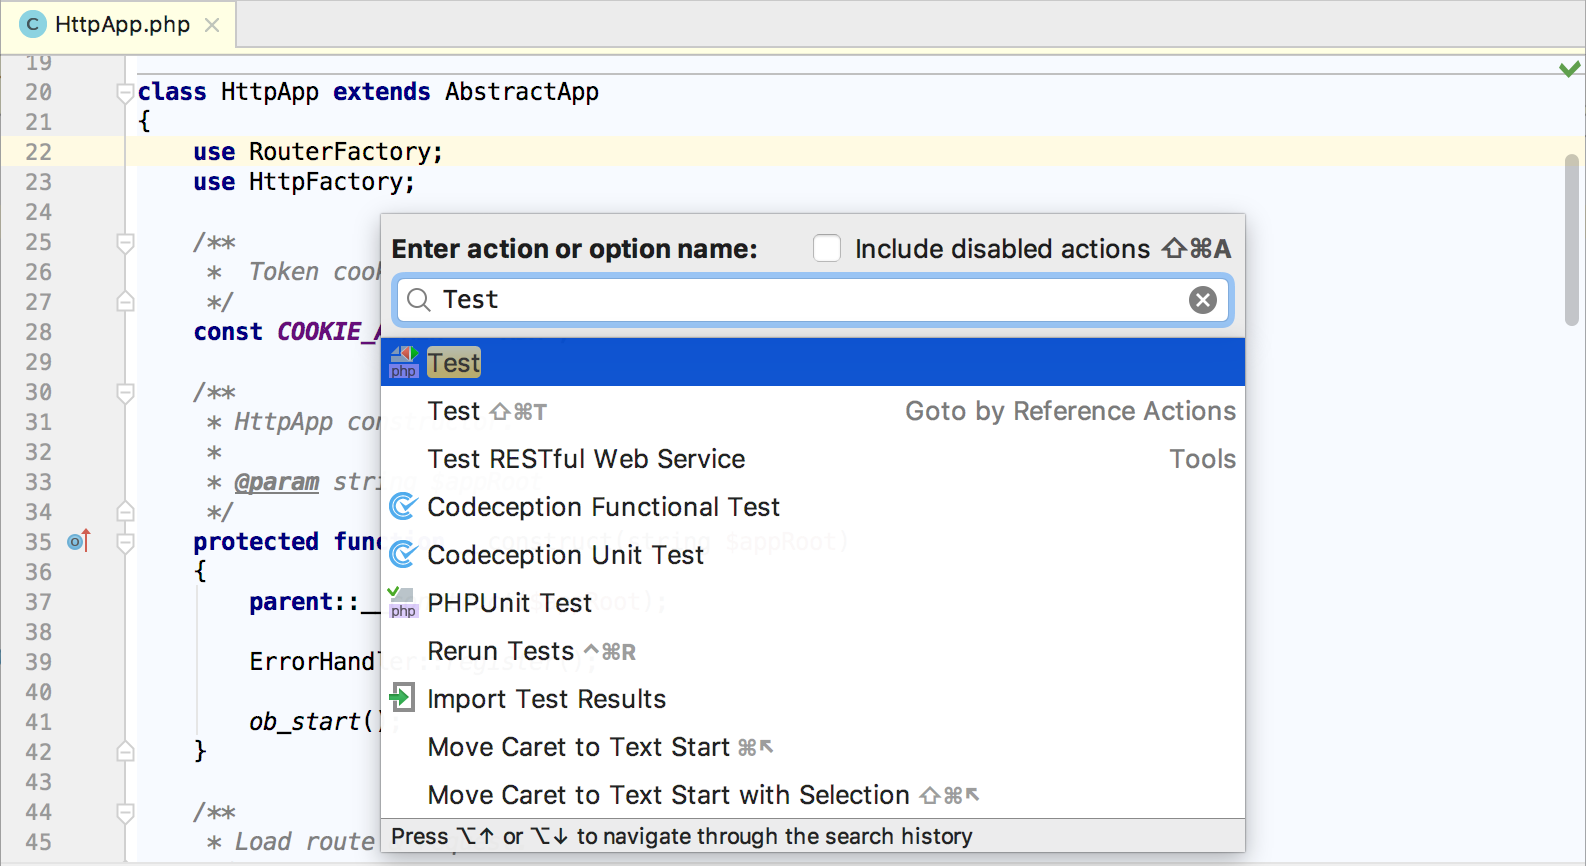Screen dimensions: 1586x866
Task: Select Move Caret to Text Start
Action: 813,747
